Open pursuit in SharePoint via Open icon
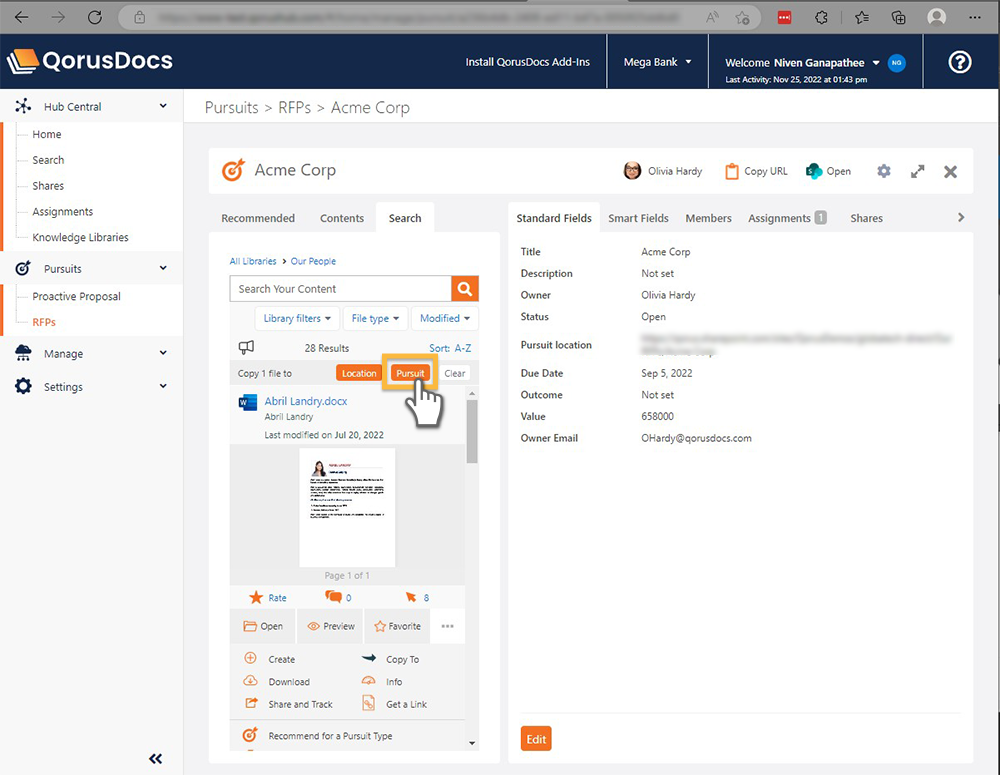 [814, 171]
